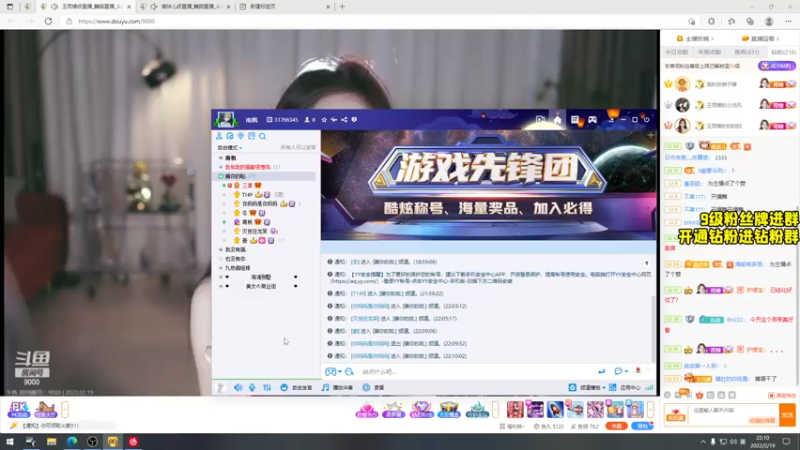The image size is (800, 450).
Task: Expand the 九劫曲唱排 channel
Action: 221,268
